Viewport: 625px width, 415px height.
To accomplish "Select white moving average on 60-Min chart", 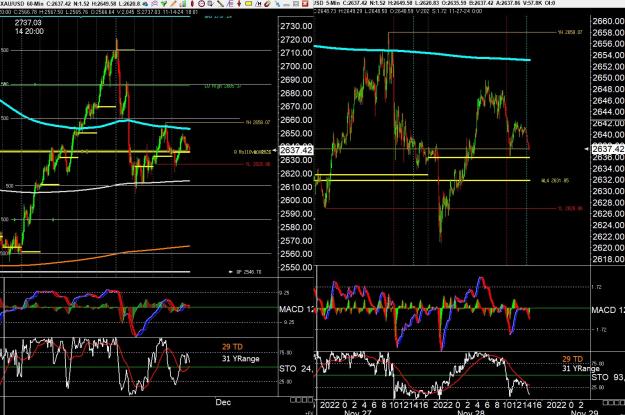I will 96,188.
